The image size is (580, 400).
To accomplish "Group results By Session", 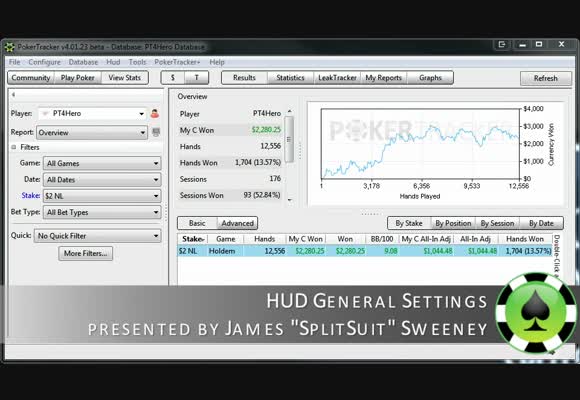I will [497, 223].
